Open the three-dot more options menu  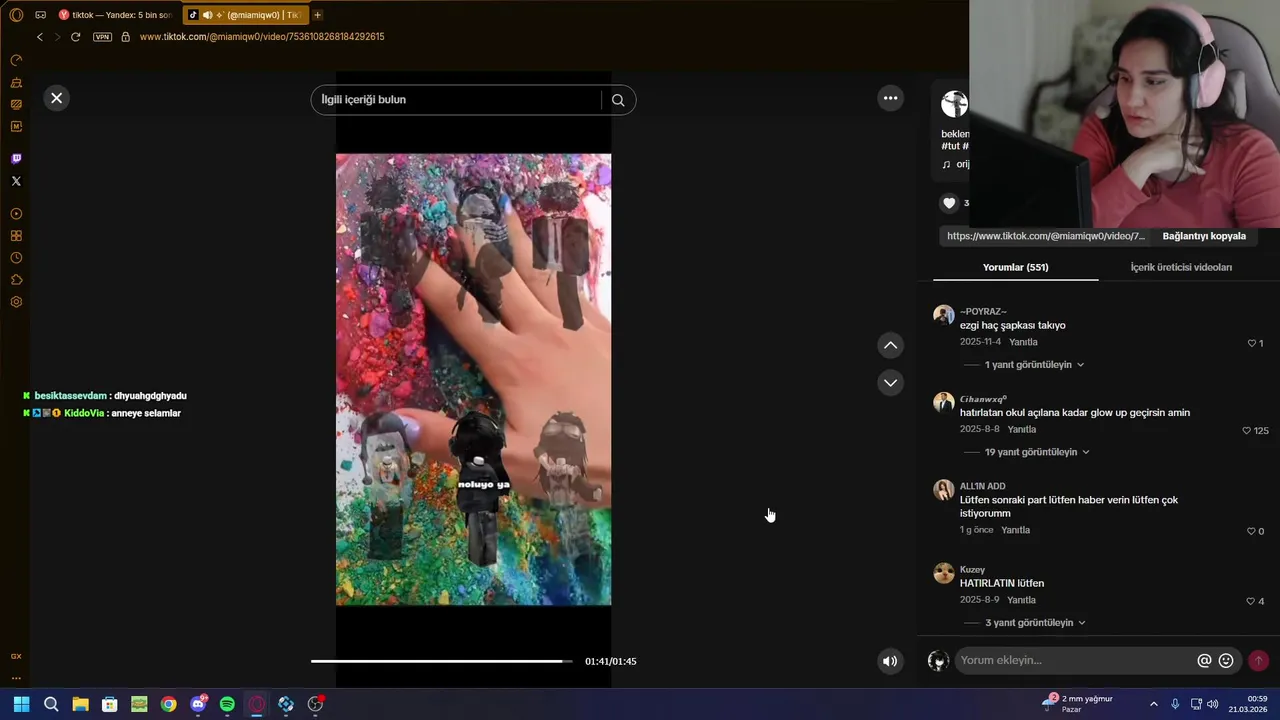(890, 98)
